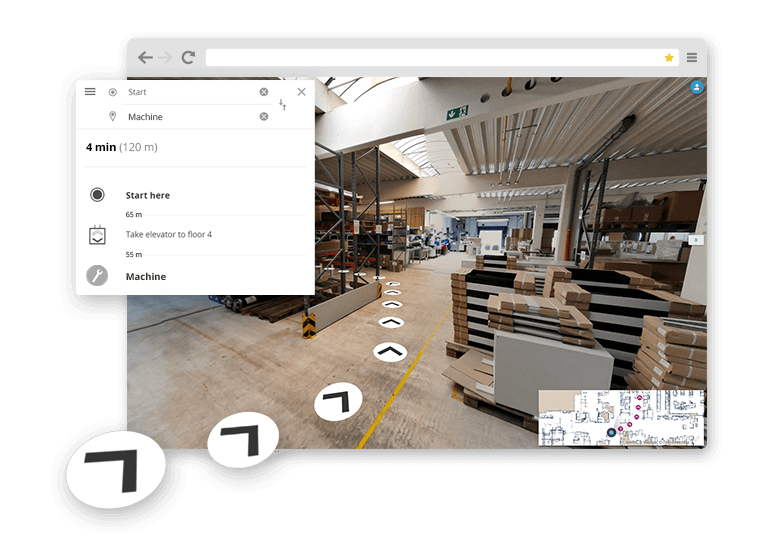Click the wrench Machine icon
Viewport: 770px width, 550px height.
(97, 276)
